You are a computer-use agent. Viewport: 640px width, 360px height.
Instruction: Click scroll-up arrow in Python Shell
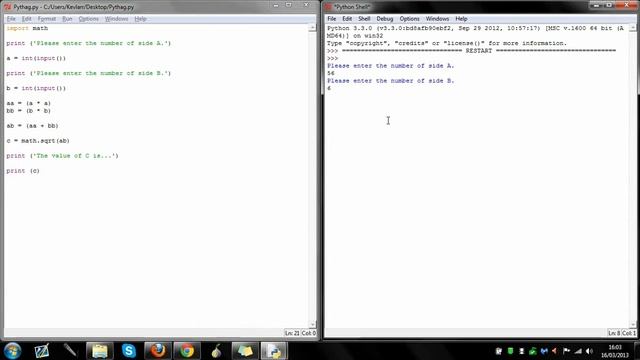pos(633,28)
